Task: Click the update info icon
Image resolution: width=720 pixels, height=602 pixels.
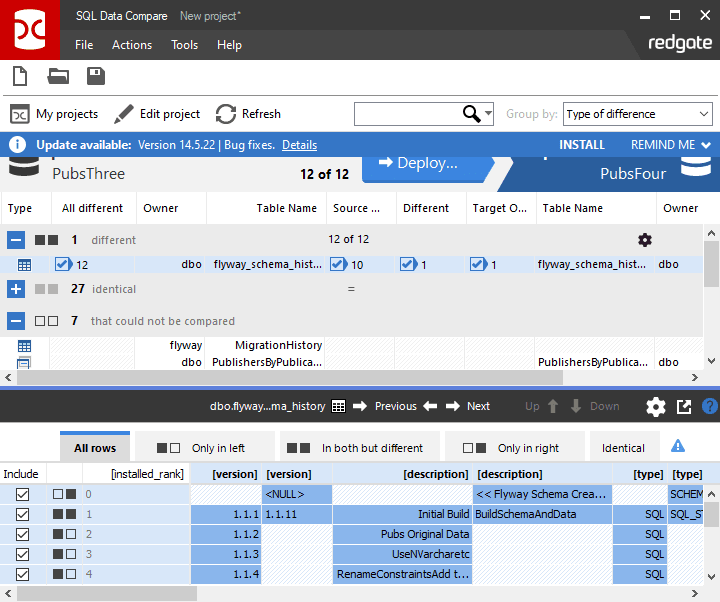Action: point(17,145)
